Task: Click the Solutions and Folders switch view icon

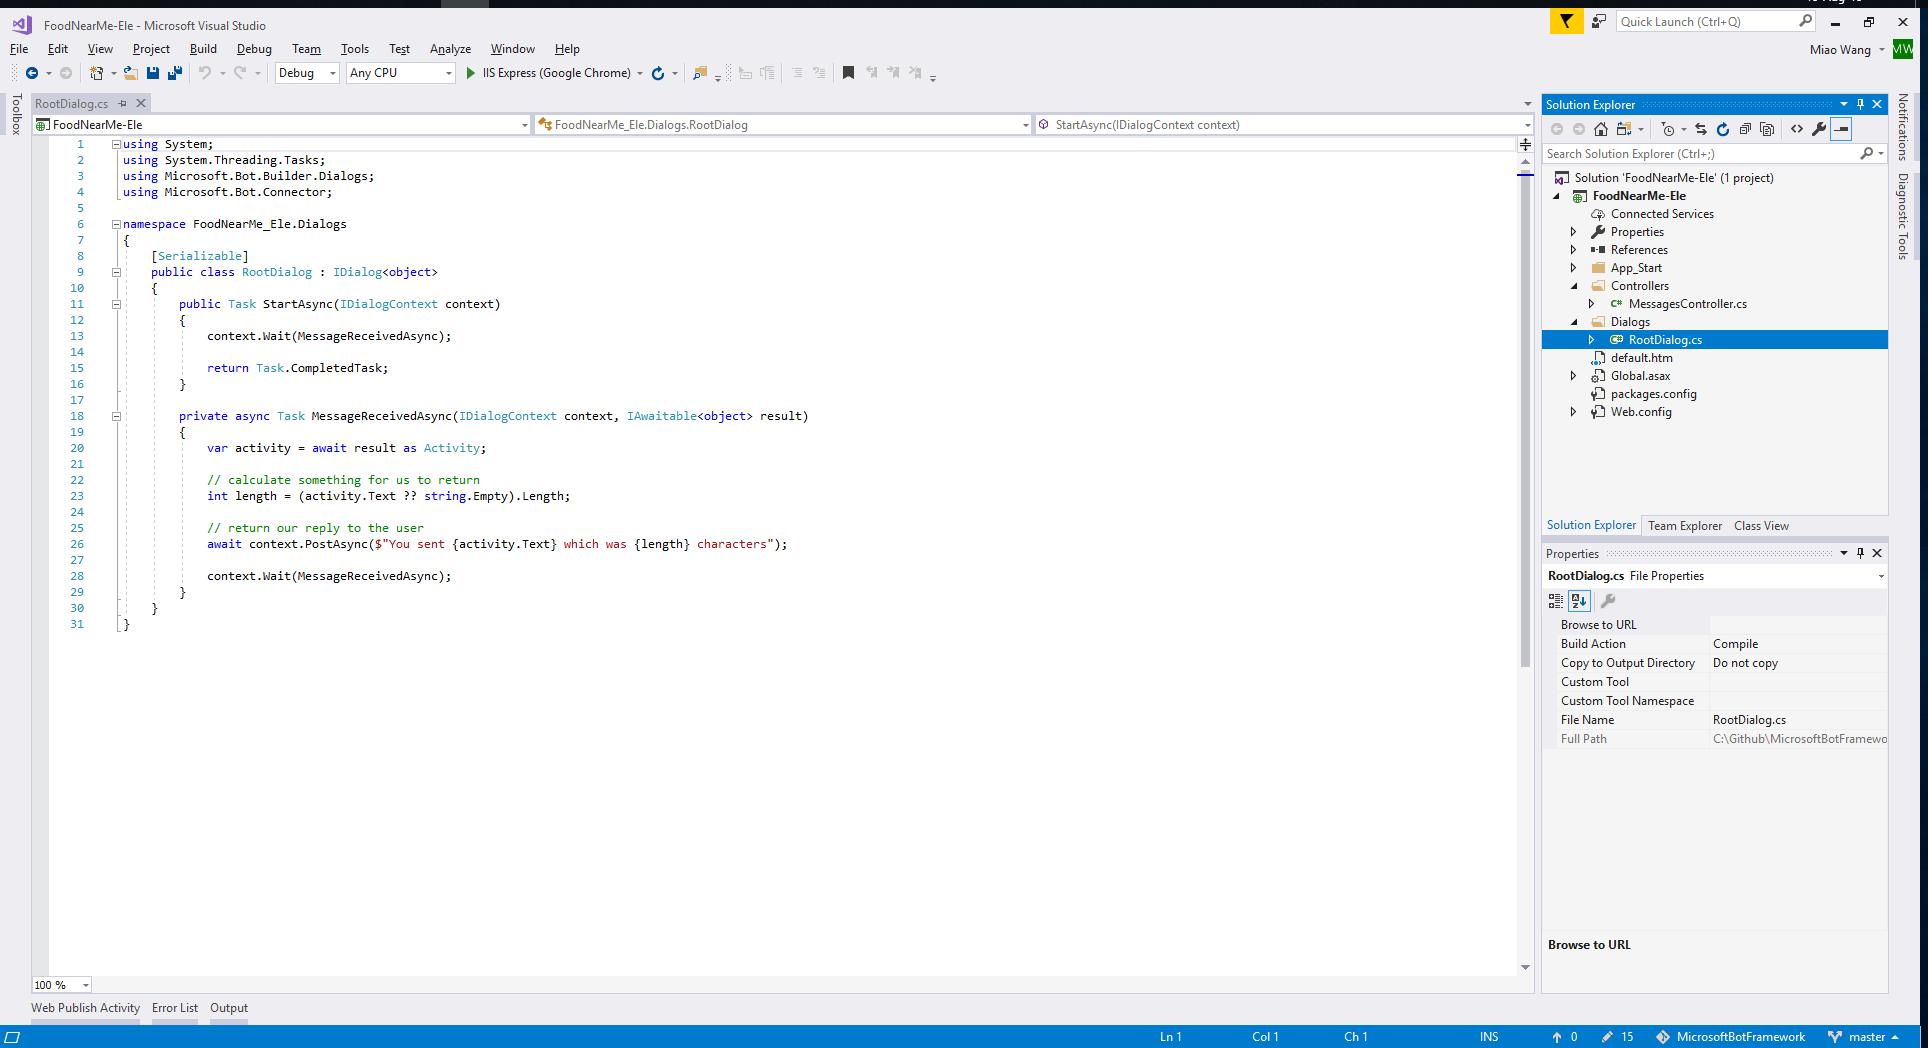Action: [x=1624, y=129]
